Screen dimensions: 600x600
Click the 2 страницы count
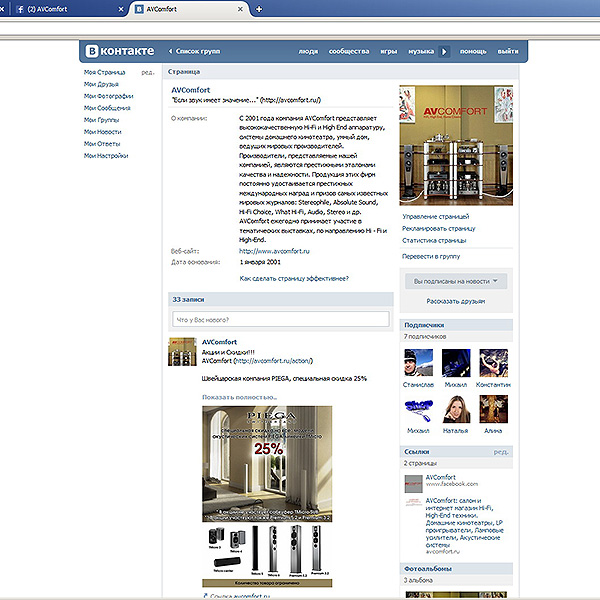[x=420, y=463]
